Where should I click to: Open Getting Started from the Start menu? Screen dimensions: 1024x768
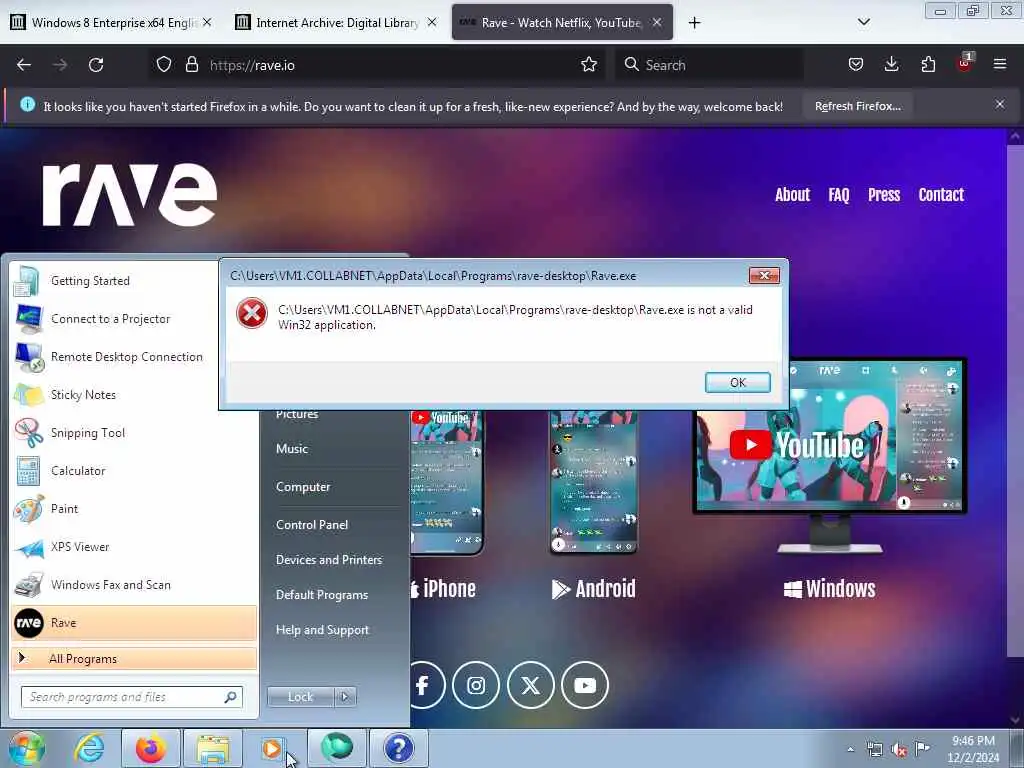pyautogui.click(x=134, y=281)
